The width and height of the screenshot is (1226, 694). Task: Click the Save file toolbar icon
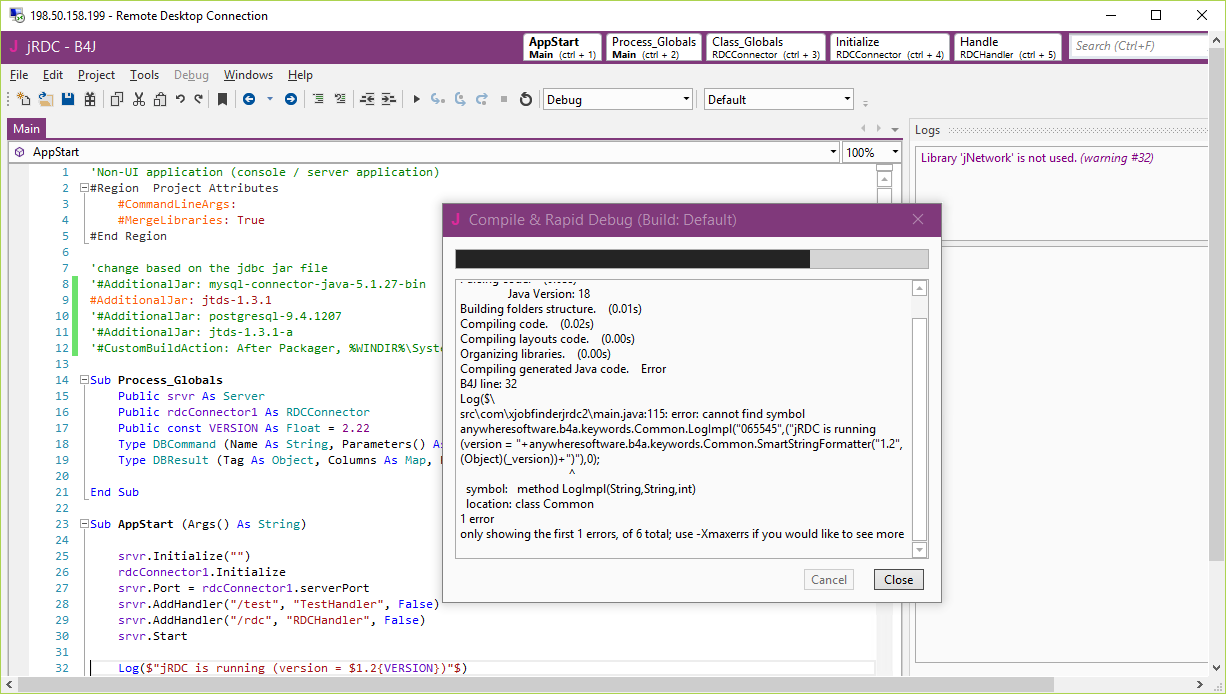coord(68,99)
